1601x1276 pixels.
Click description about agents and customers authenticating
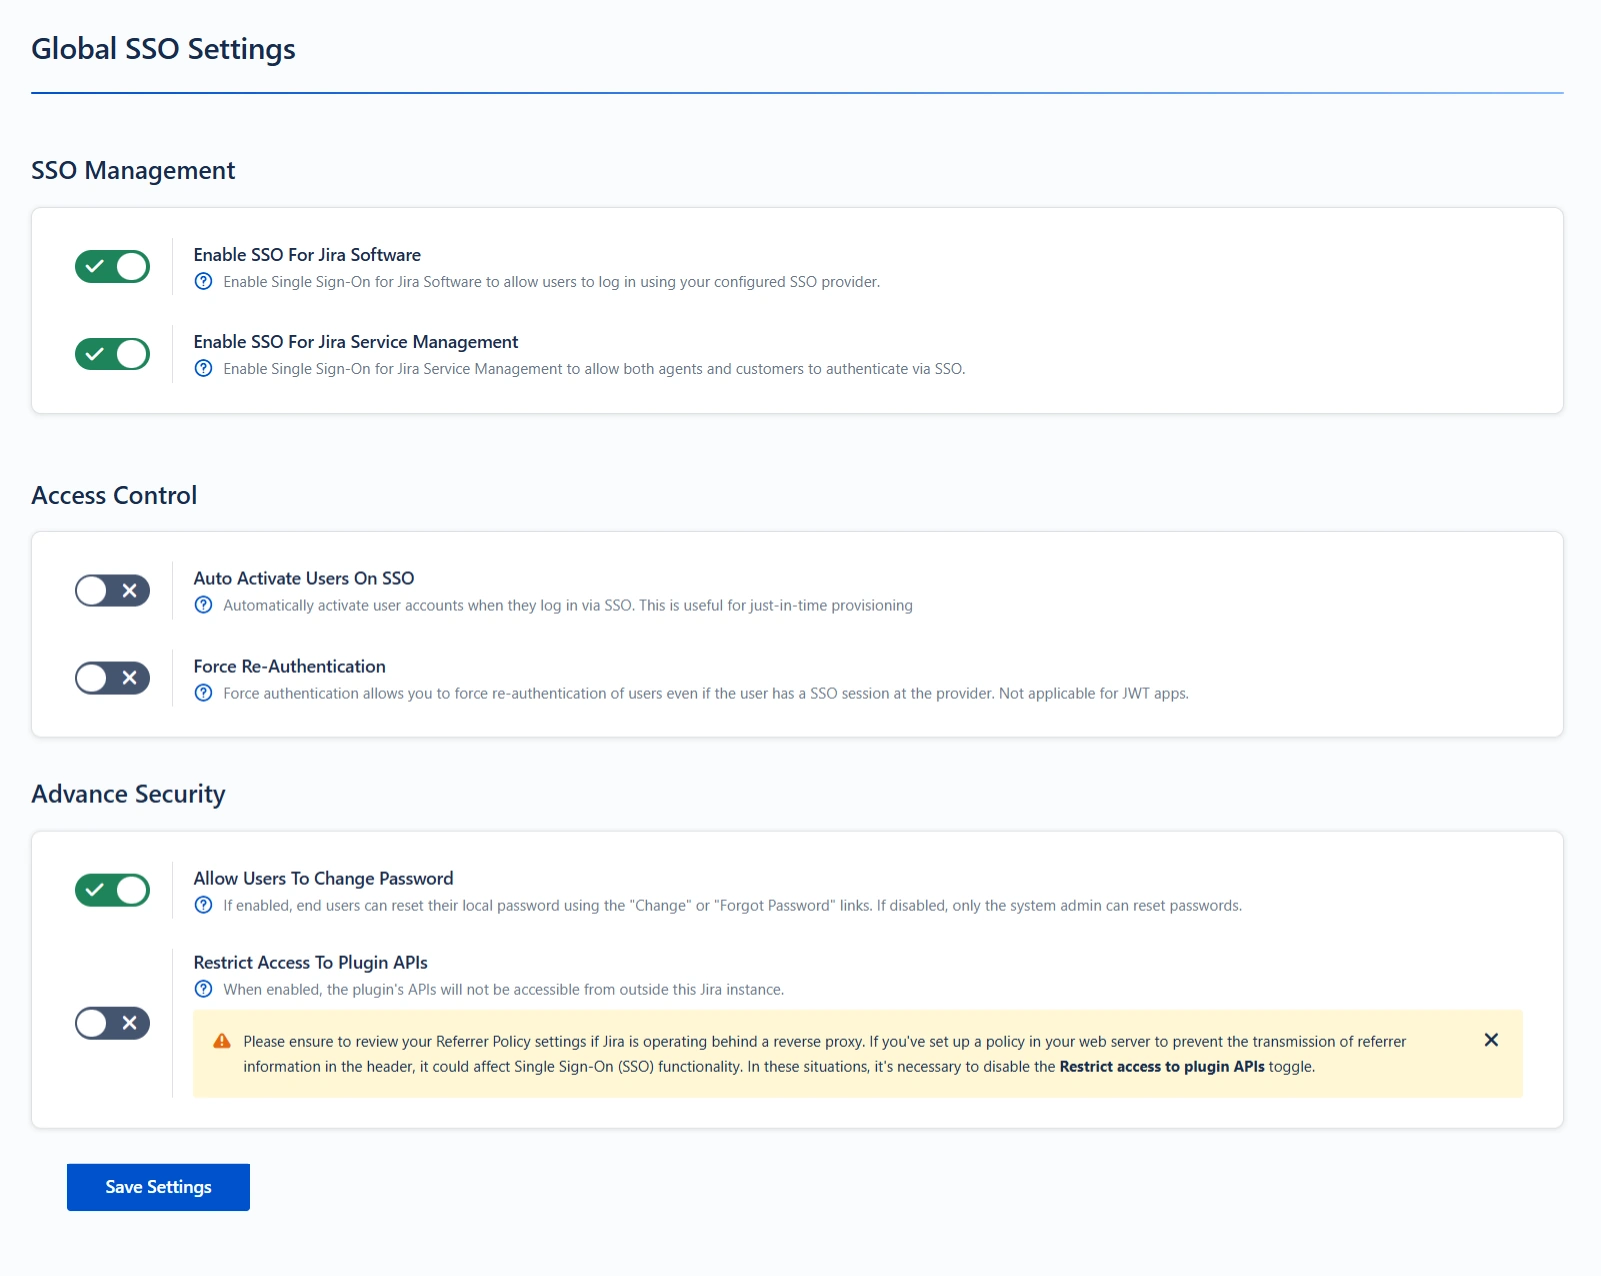(x=594, y=369)
